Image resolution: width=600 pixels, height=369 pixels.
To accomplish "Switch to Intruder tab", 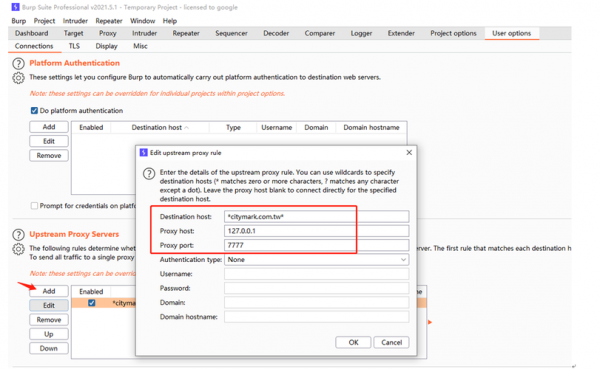I will [x=145, y=33].
